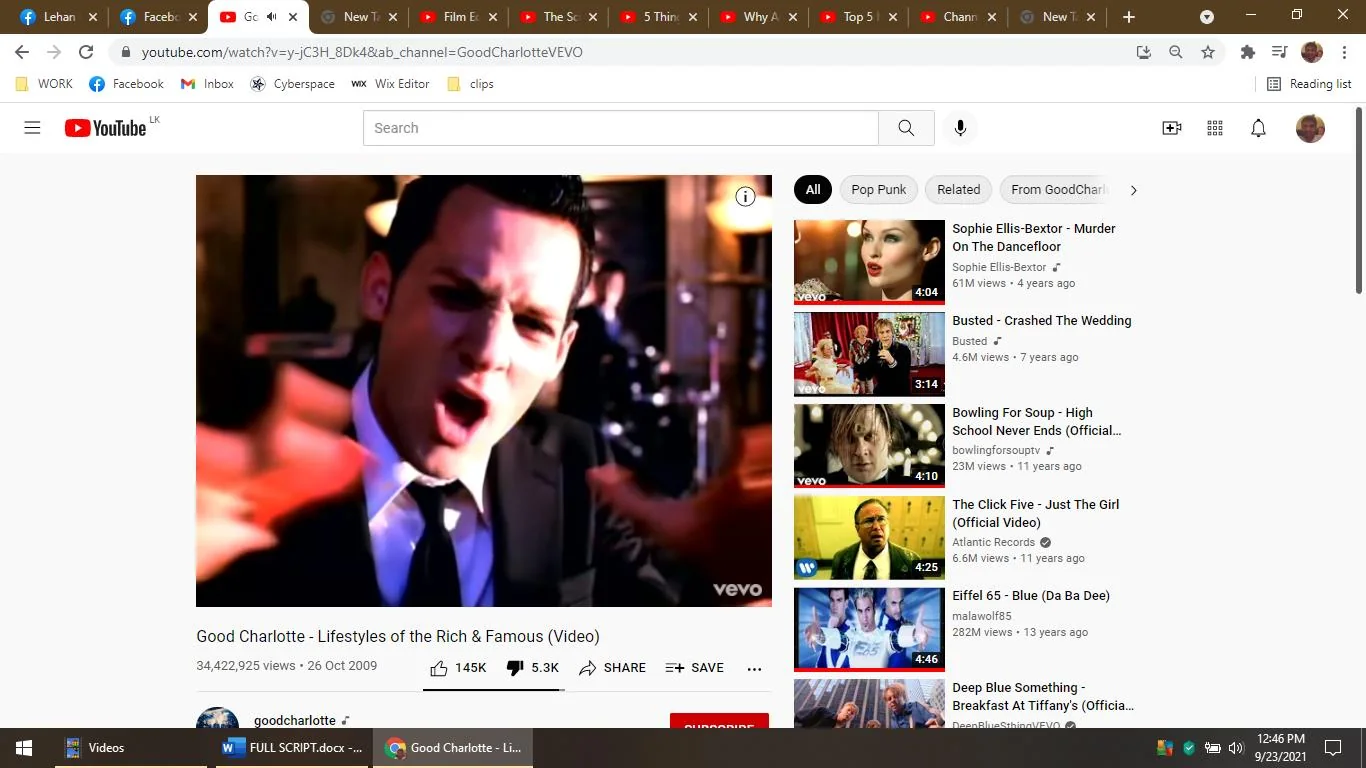The width and height of the screenshot is (1366, 768).
Task: View site information via the lock icon
Action: tap(126, 52)
